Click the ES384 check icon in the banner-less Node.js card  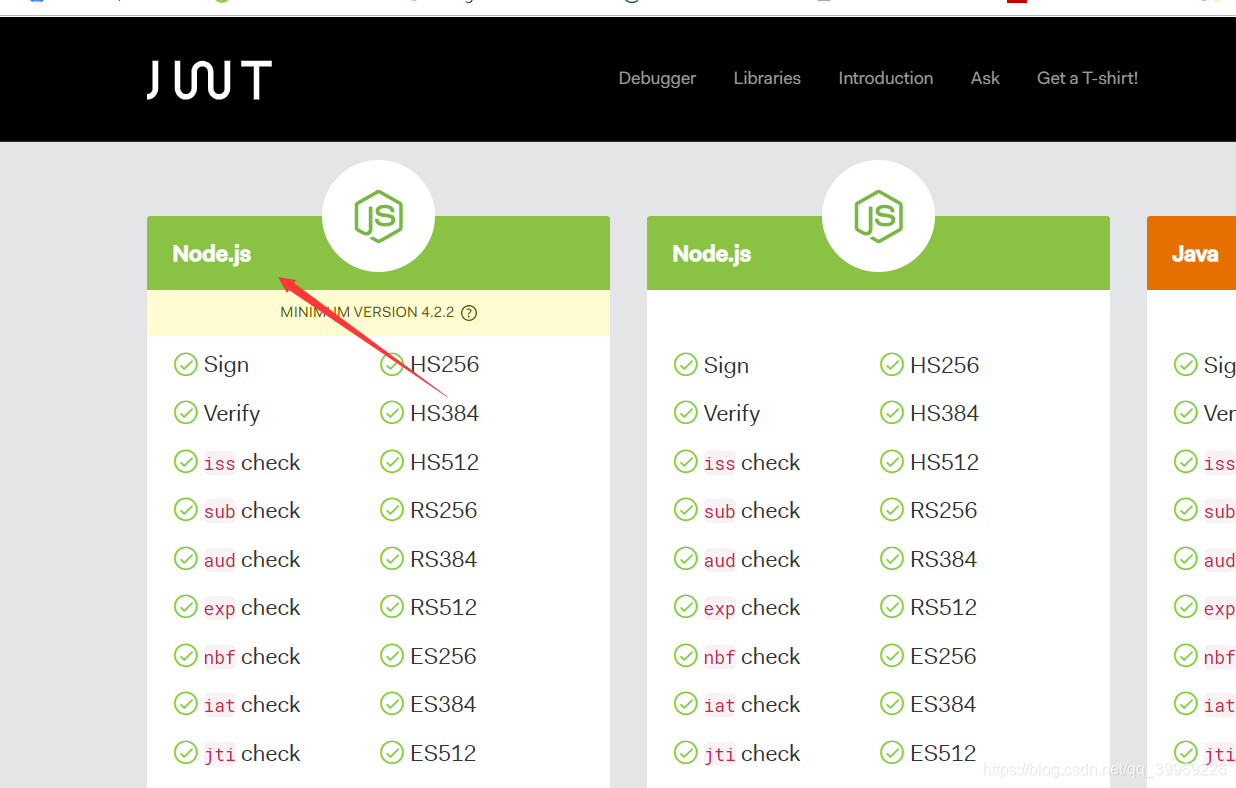[892, 704]
